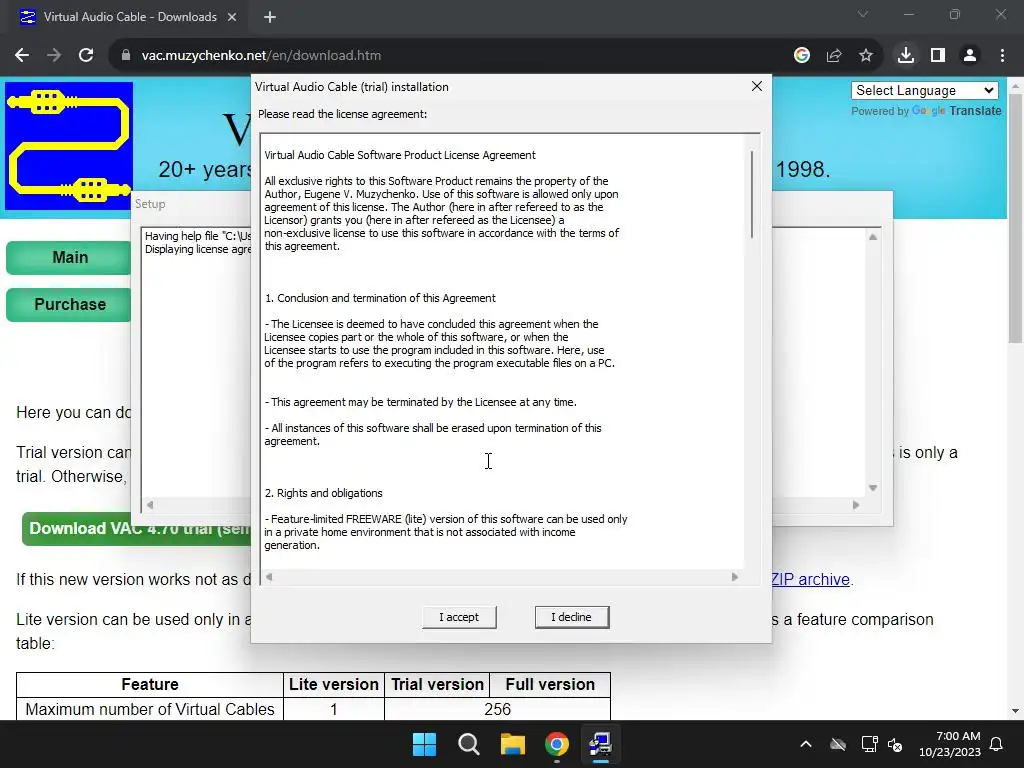Viewport: 1024px width, 768px height.
Task: Click the page scrollbar down arrow
Action: [x=1015, y=711]
